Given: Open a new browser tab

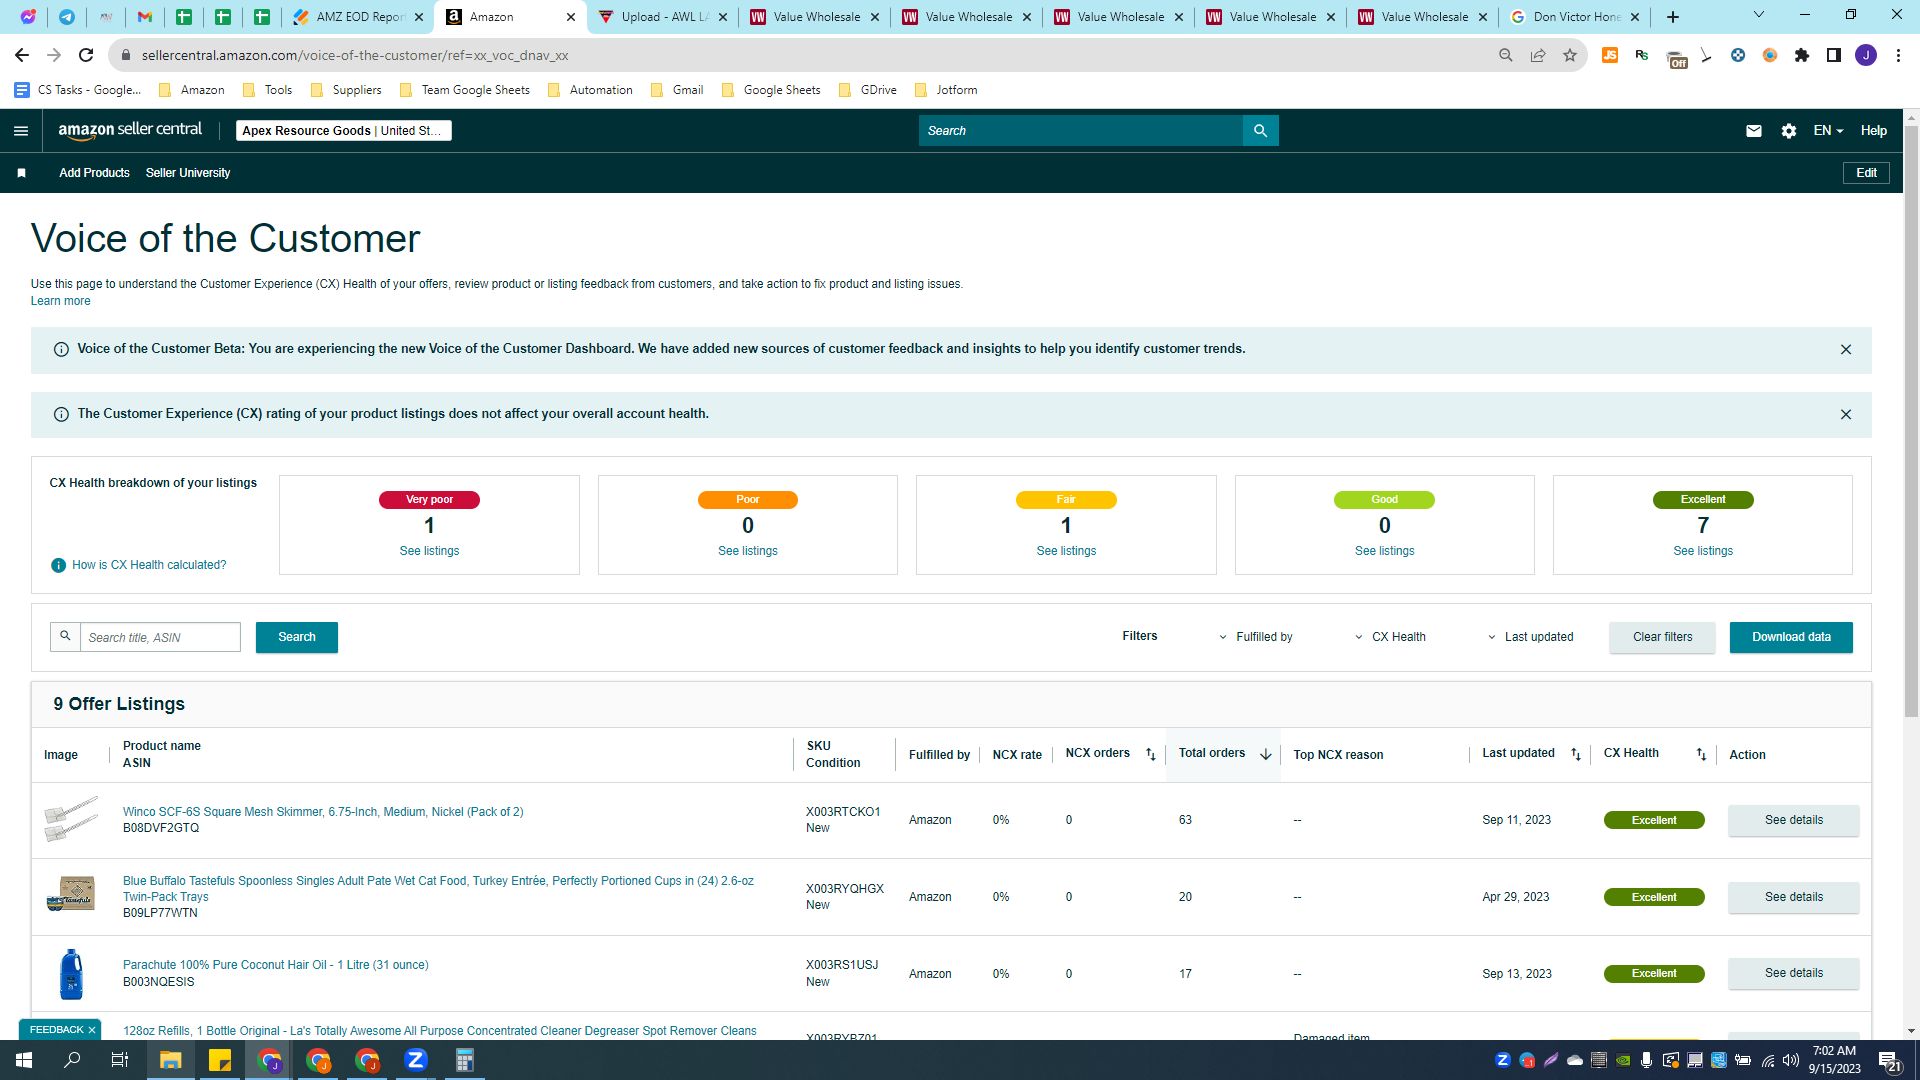Looking at the screenshot, I should pyautogui.click(x=1673, y=17).
